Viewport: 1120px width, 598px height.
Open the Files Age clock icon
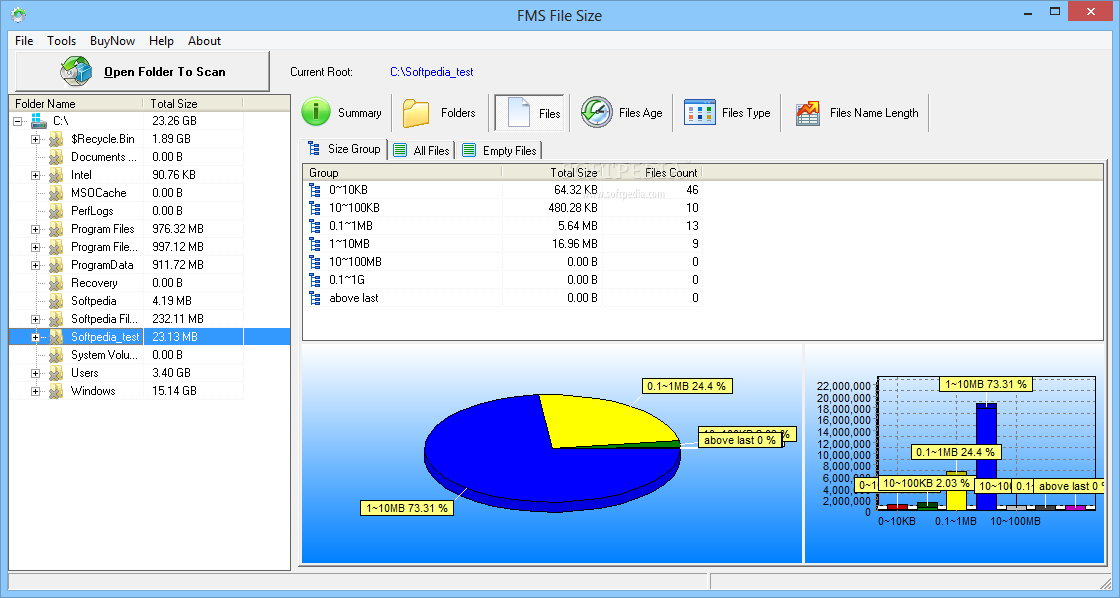(596, 112)
